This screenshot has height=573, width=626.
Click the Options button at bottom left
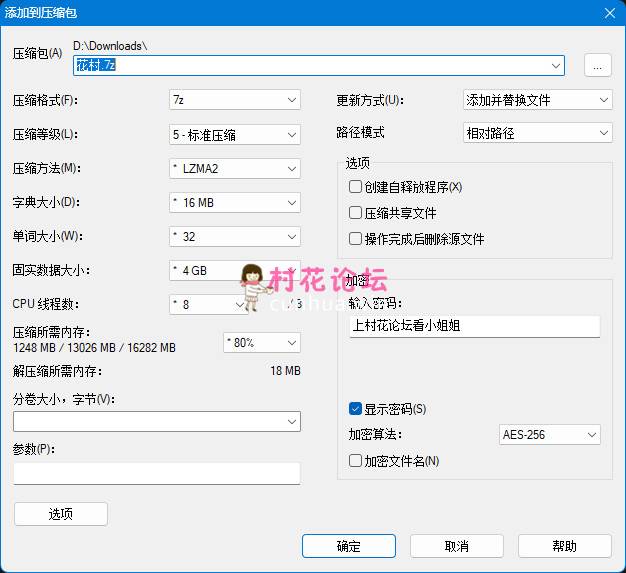pyautogui.click(x=61, y=514)
